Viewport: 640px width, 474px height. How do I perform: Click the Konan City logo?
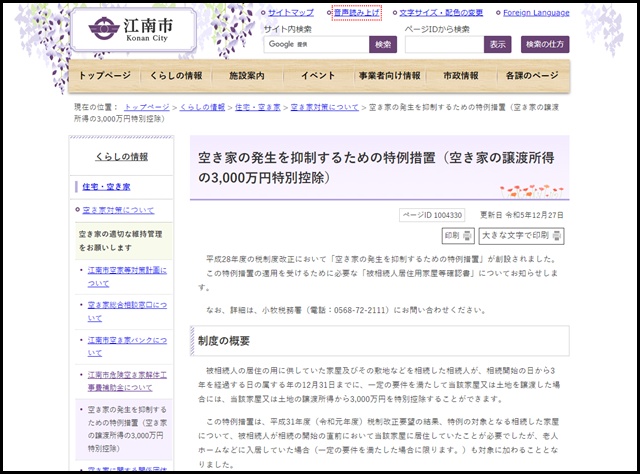point(133,30)
